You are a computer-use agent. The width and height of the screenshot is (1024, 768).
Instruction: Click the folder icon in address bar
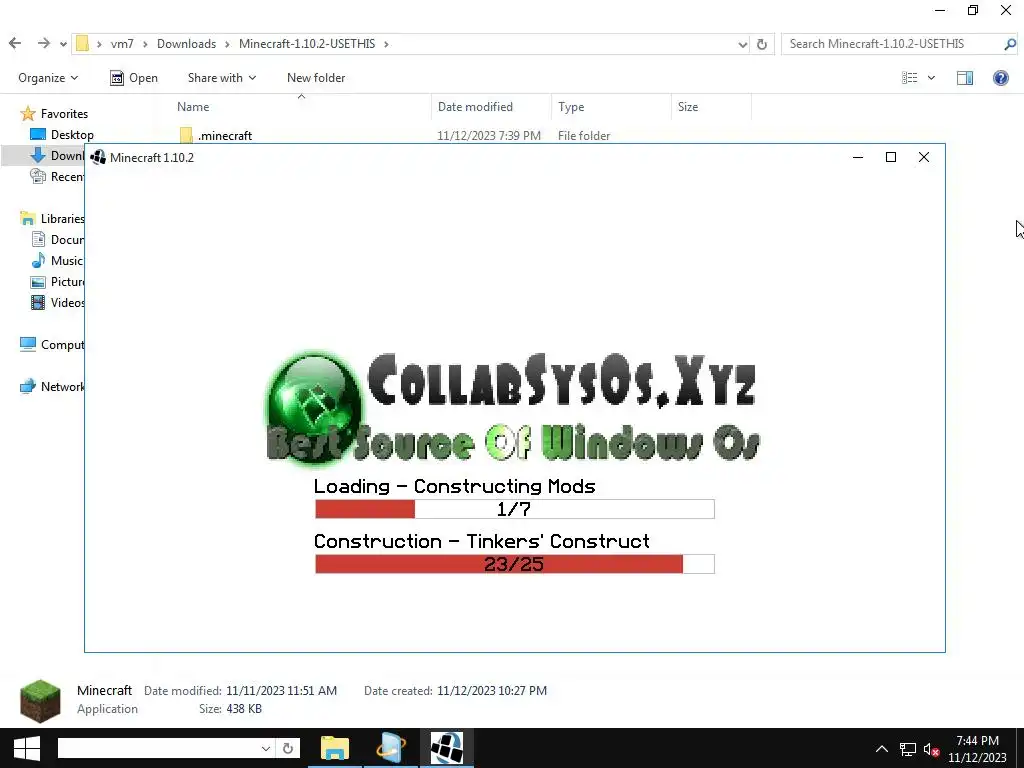82,44
